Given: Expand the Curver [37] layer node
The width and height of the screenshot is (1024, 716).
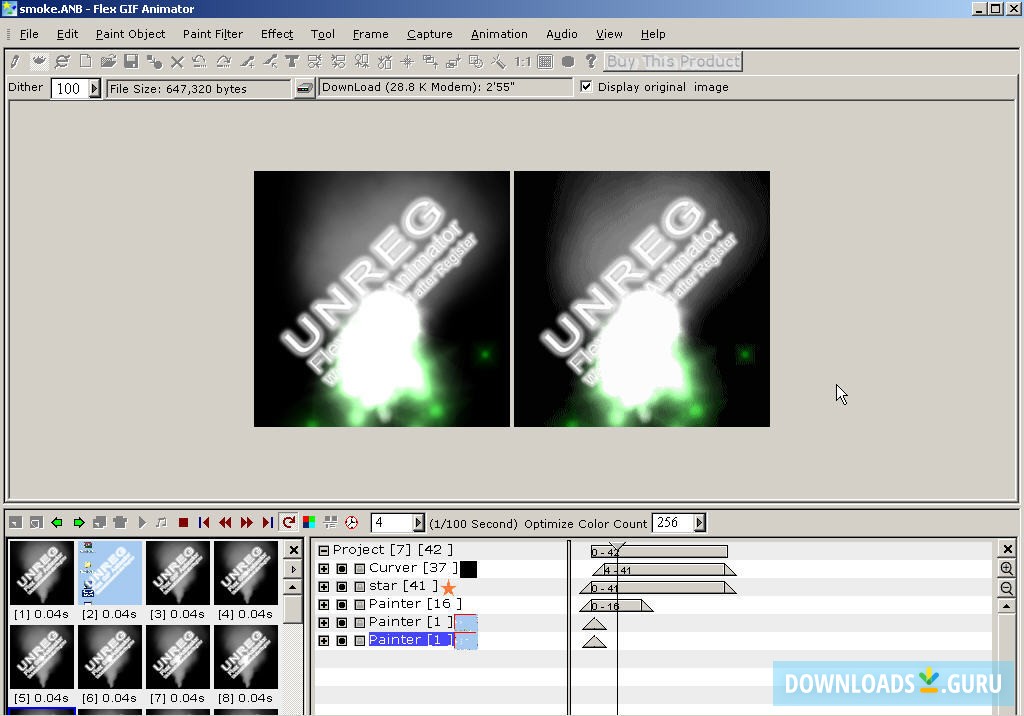Looking at the screenshot, I should pos(323,569).
